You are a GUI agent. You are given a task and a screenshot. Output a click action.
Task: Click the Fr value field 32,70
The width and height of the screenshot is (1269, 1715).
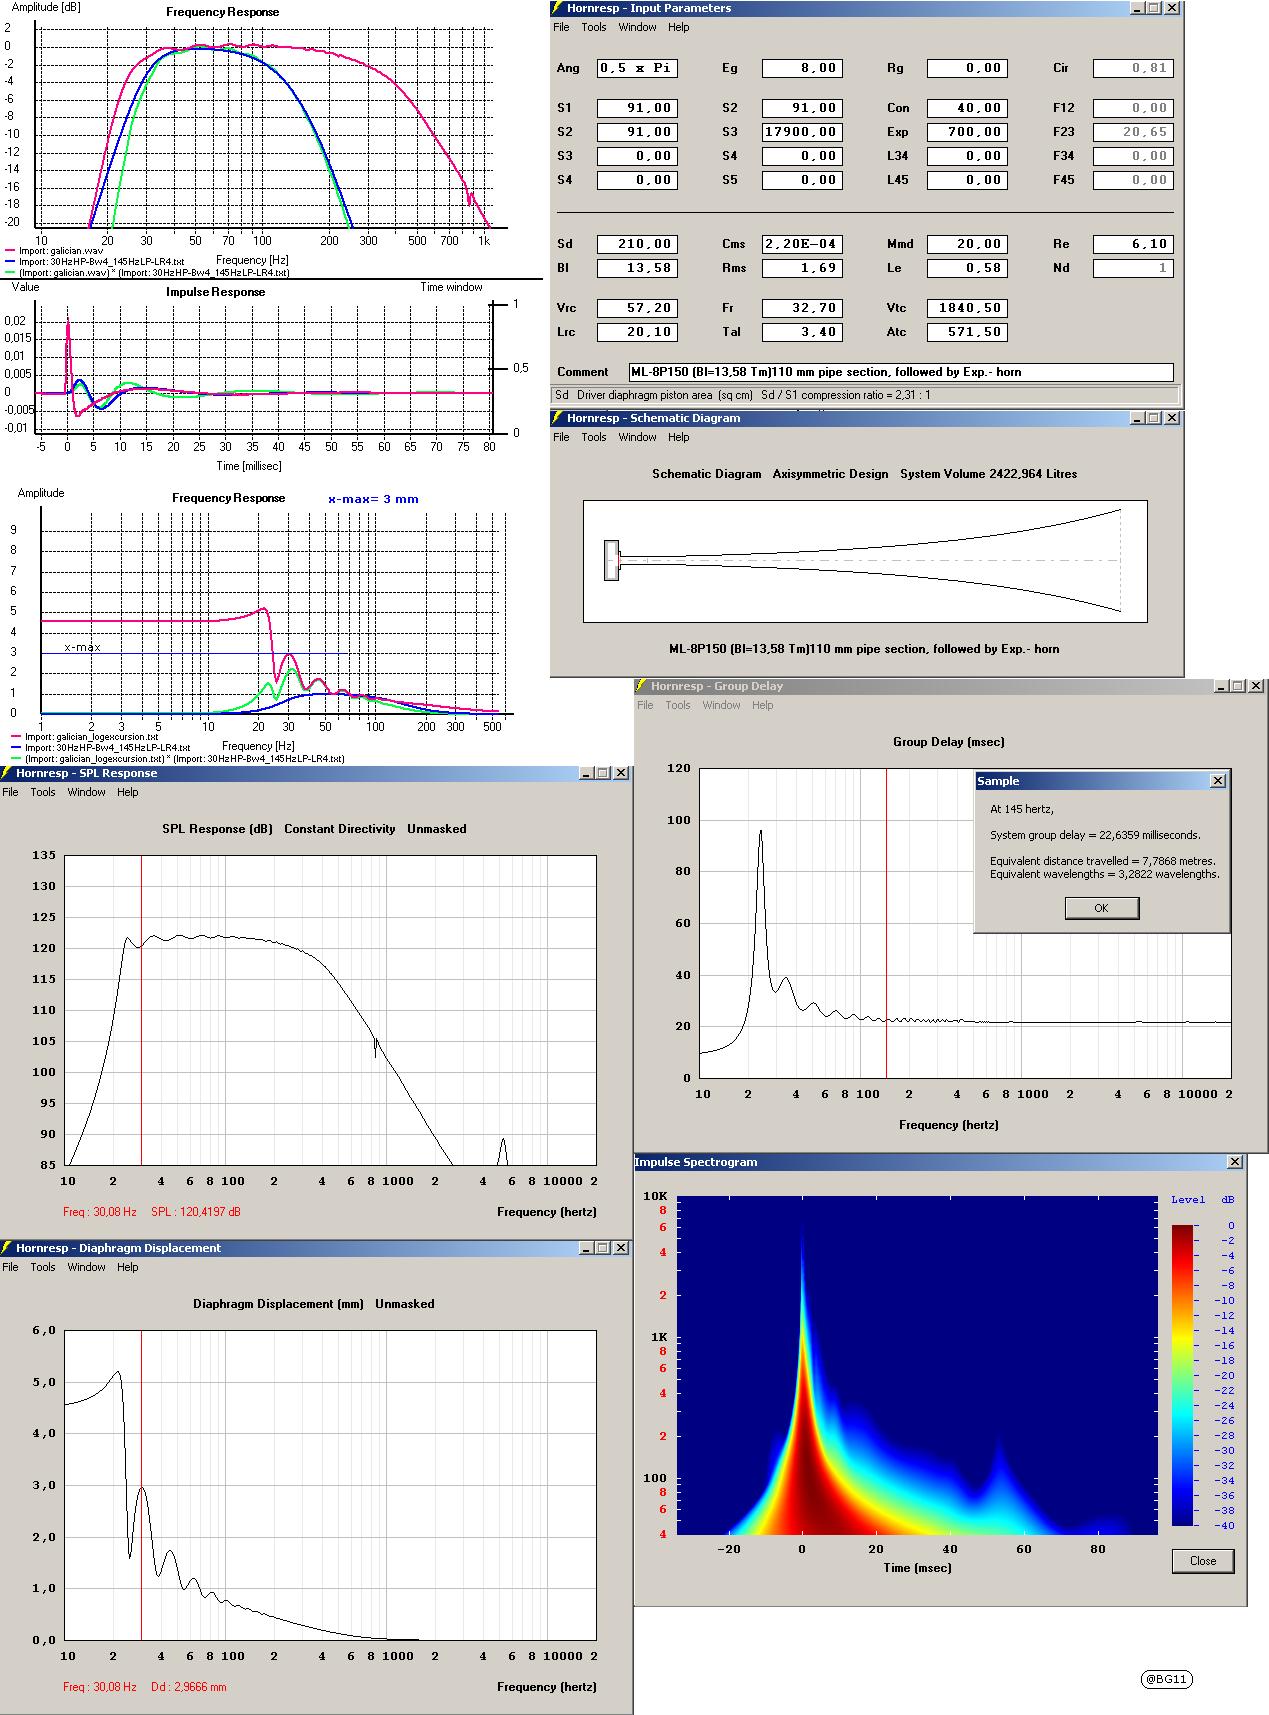pos(802,308)
